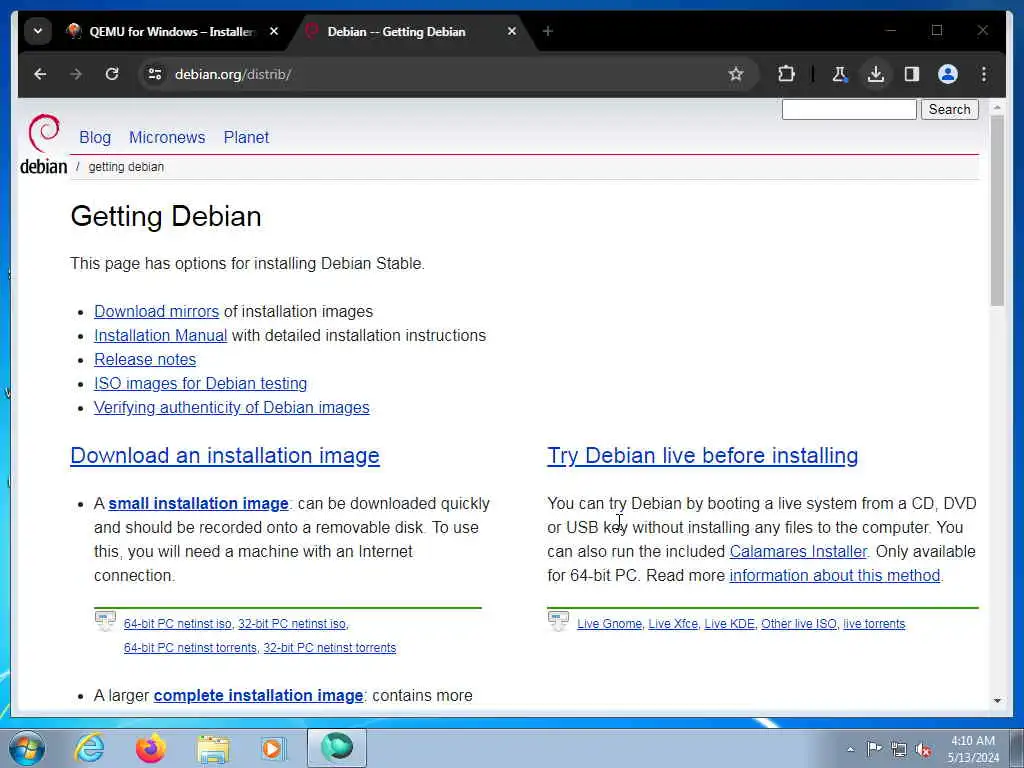Screen dimensions: 1024x768
Task: Click Download an installation image heading
Action: 225,455
